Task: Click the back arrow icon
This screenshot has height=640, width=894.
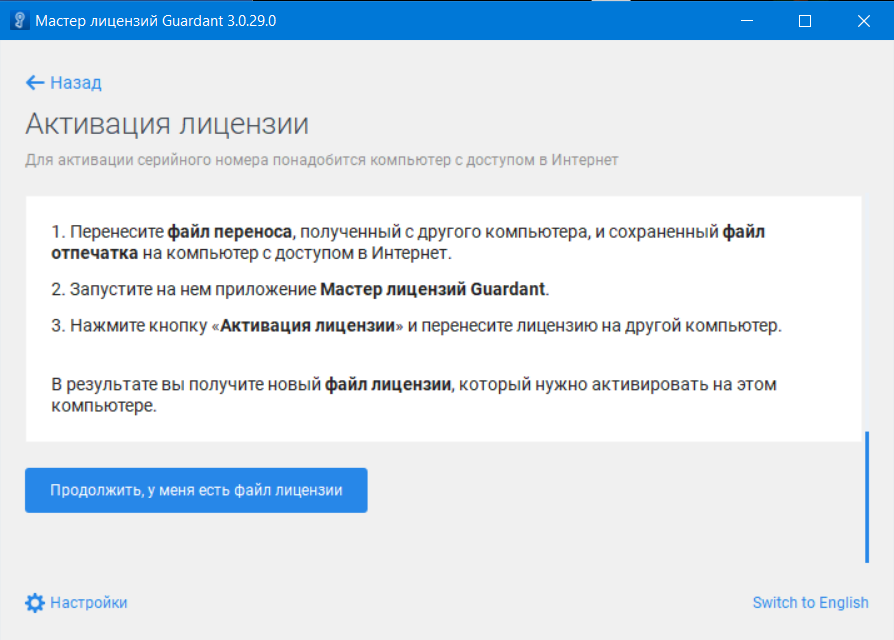Action: point(35,83)
